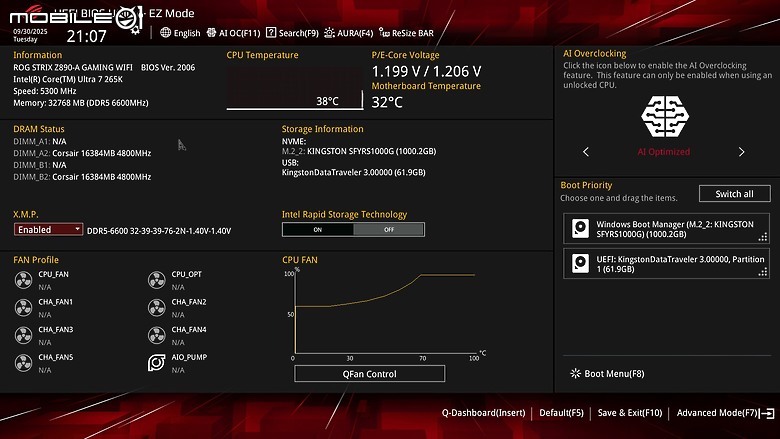Open Boot Menu(F8)
This screenshot has height=439, width=780.
click(x=607, y=373)
